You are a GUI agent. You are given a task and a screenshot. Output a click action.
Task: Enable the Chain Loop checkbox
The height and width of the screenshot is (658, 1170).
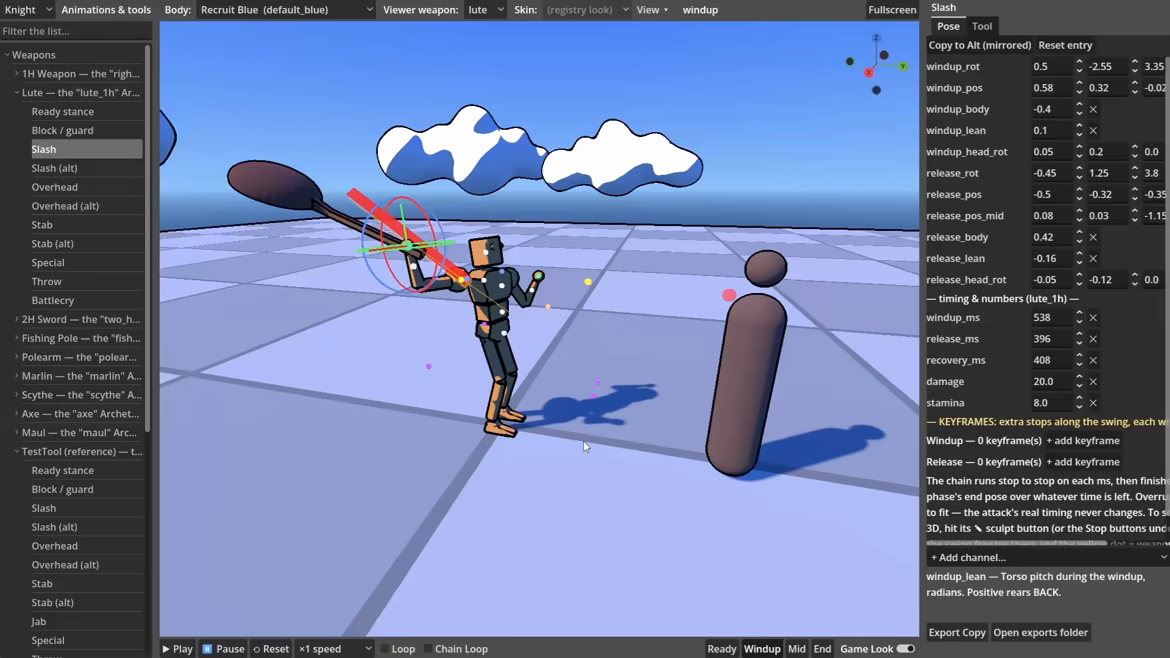coord(428,649)
